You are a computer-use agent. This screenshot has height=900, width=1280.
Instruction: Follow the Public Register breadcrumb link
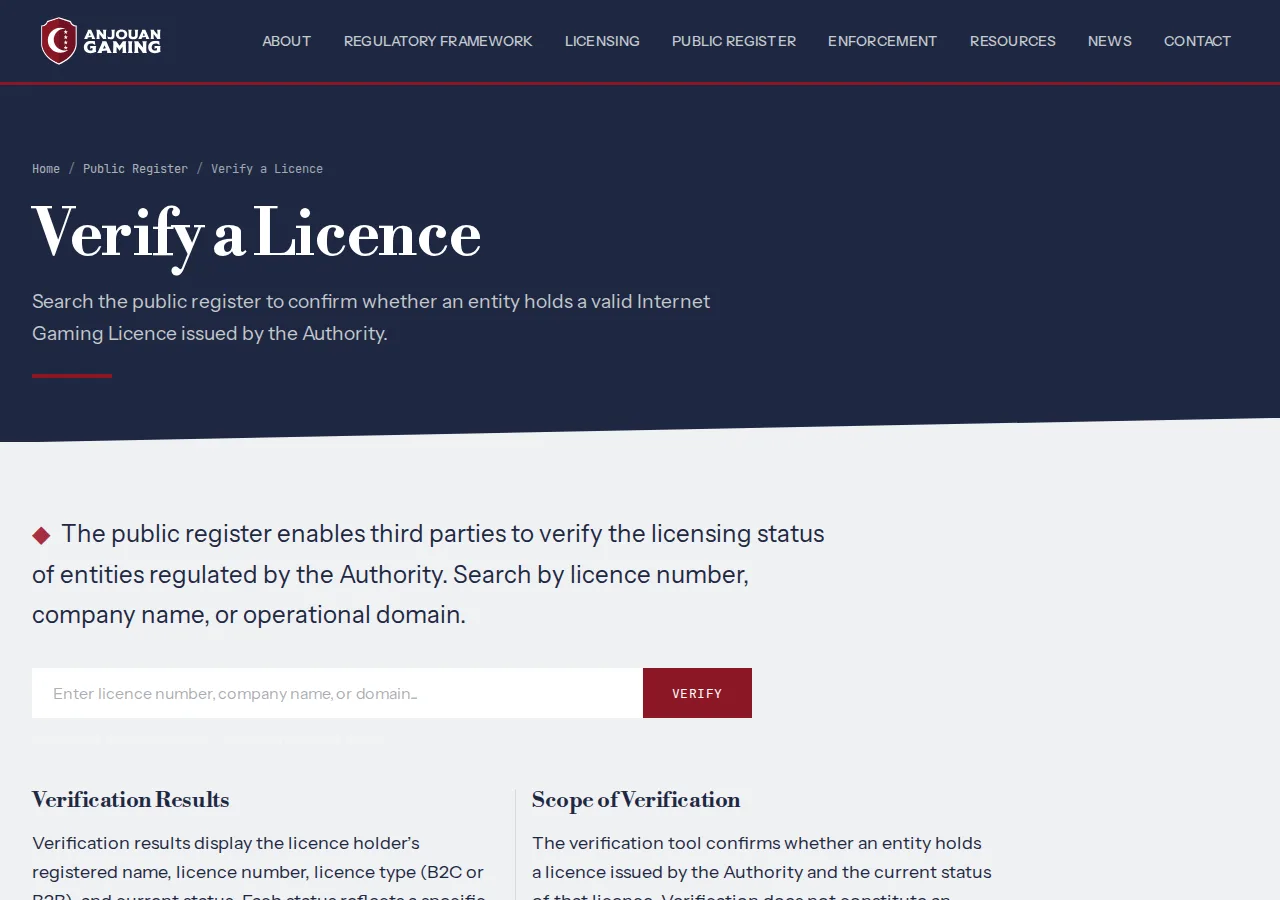click(135, 169)
